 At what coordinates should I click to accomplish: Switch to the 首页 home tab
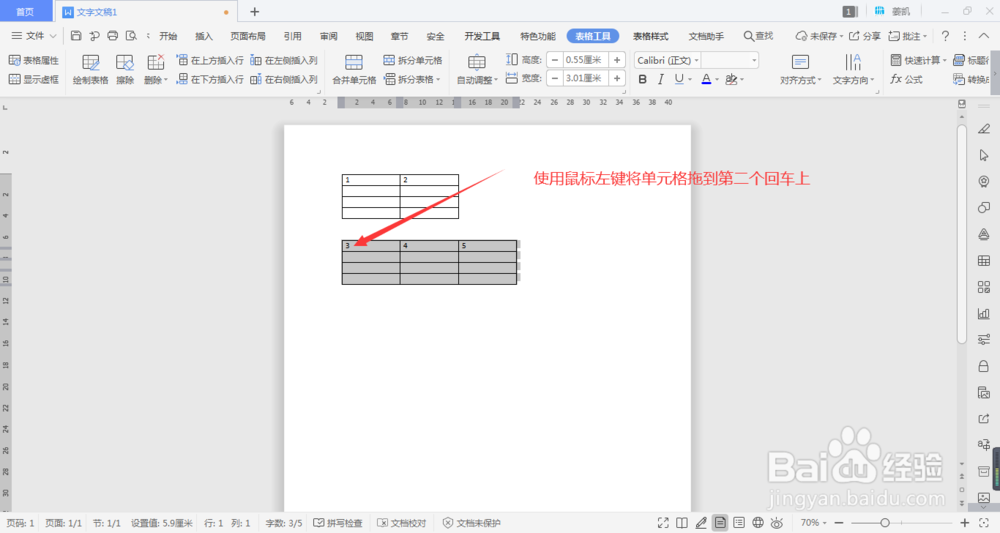[x=26, y=11]
